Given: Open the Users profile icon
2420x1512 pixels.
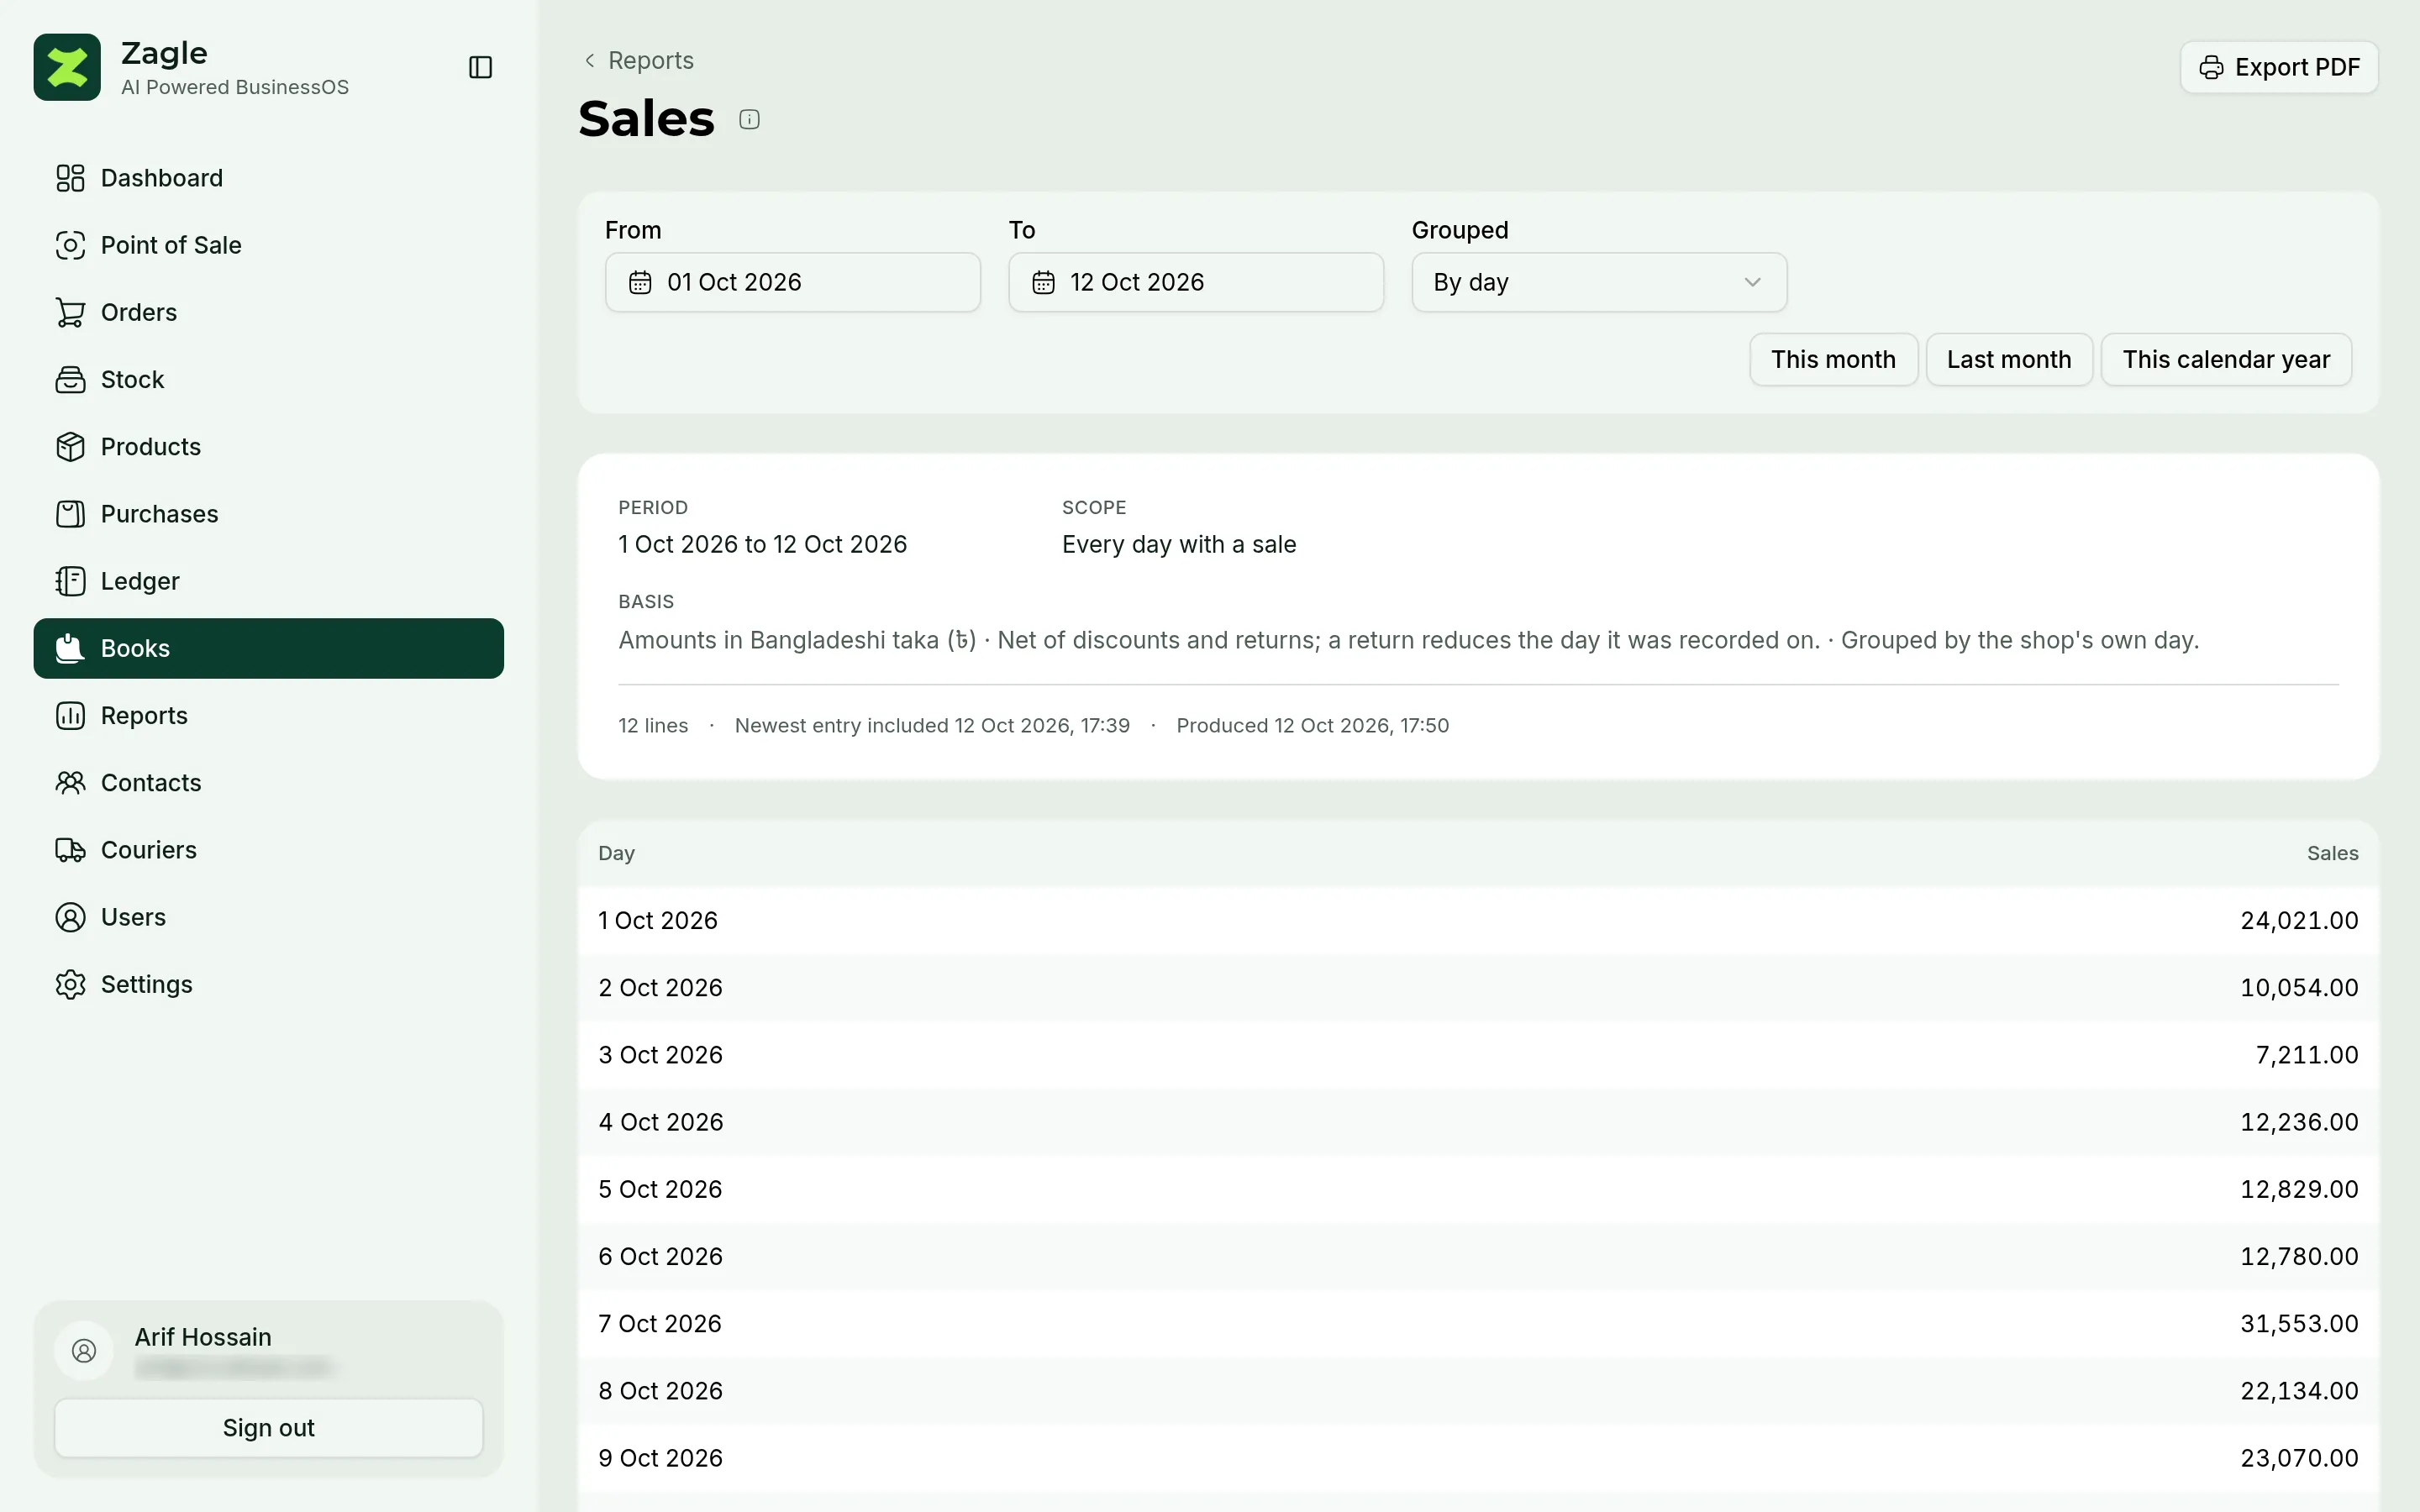Looking at the screenshot, I should pos(70,917).
